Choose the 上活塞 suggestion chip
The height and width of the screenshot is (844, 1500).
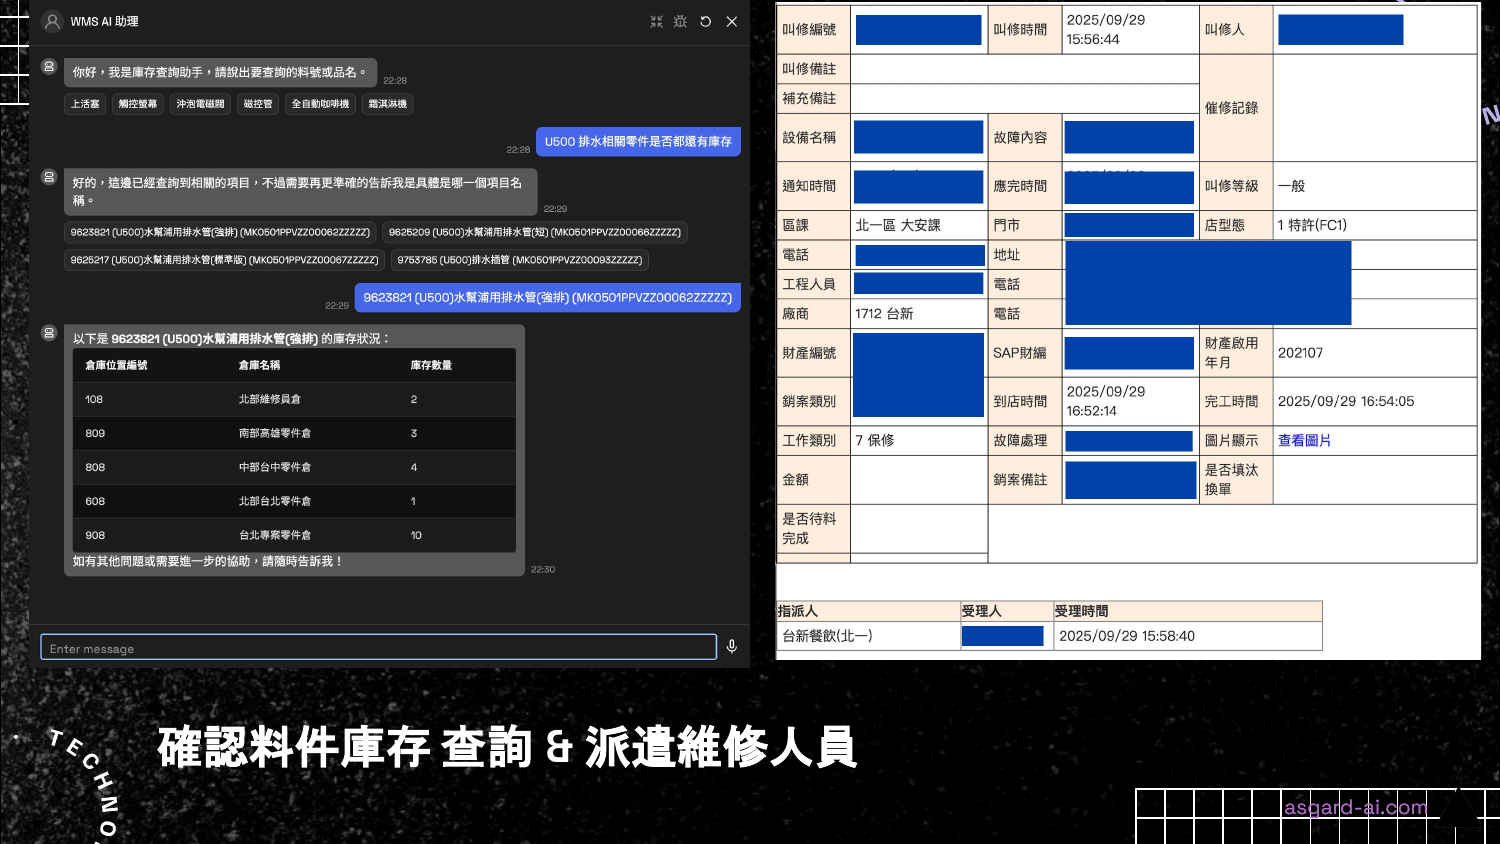point(85,104)
